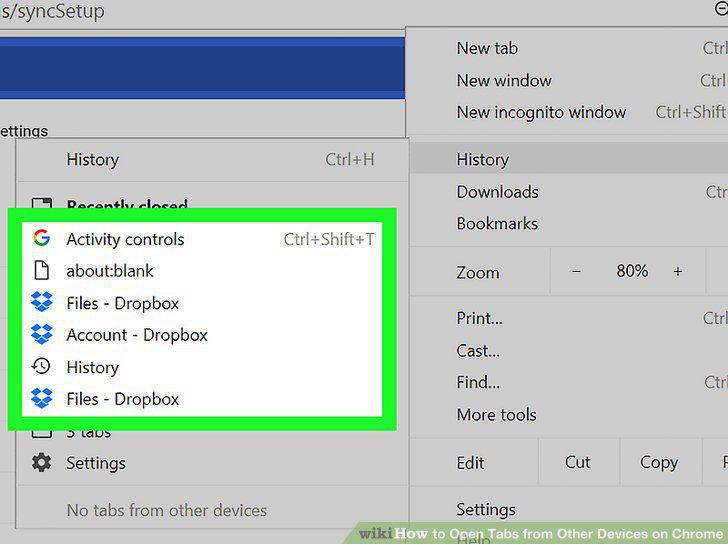Screen dimensions: 728x544
Task: Open Bookmarks submenu
Action: [x=569, y=224]
